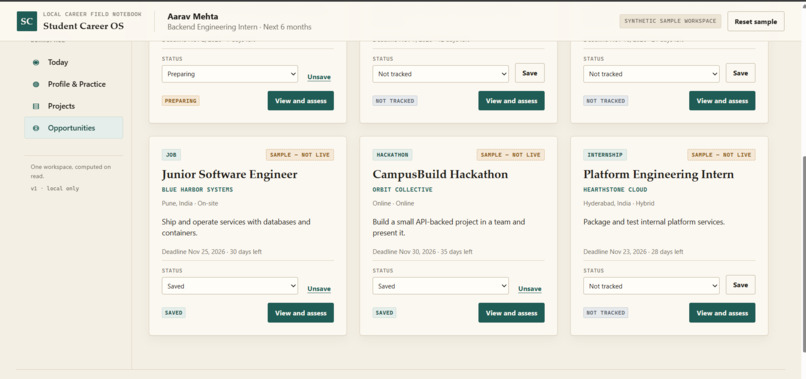Click the Today sidebar icon

(36, 62)
